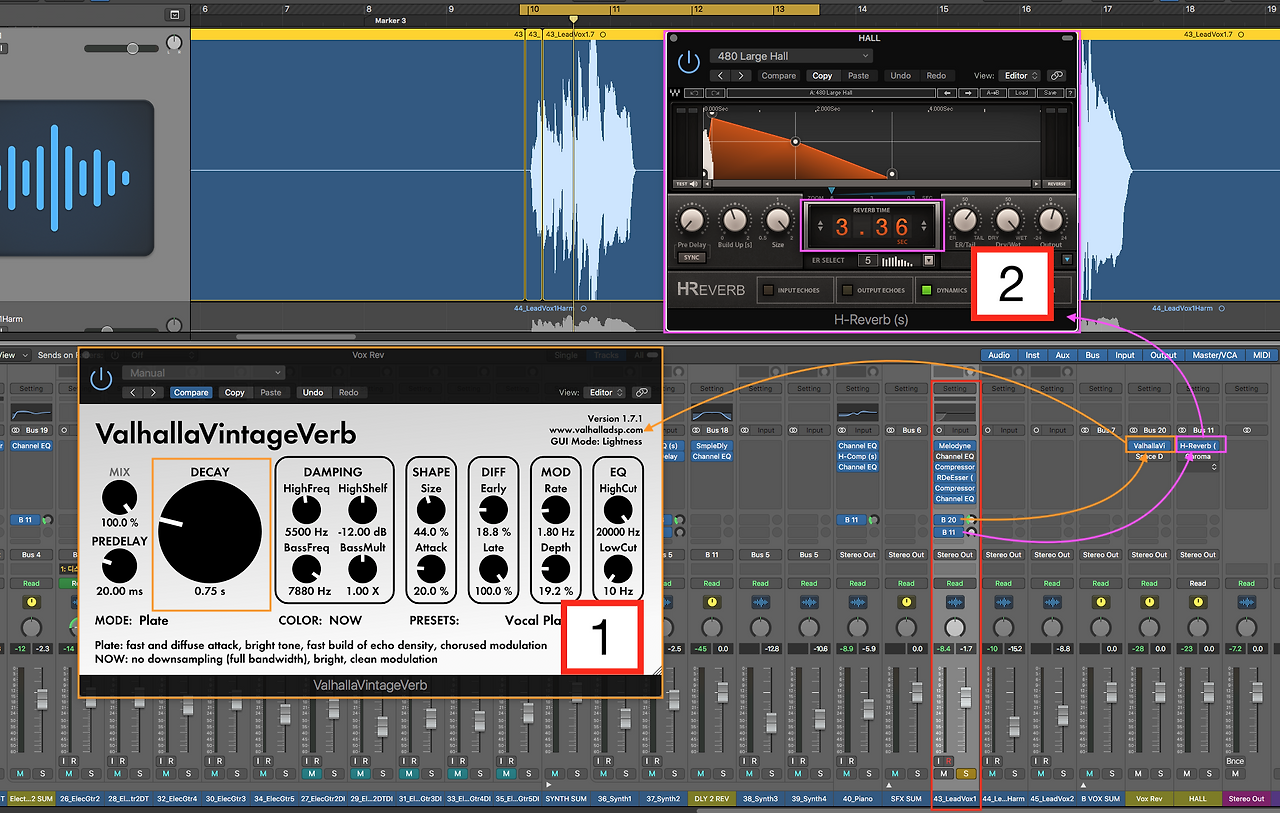Viewport: 1280px width, 813px height.
Task: Click the Waves Load button in H-Reverb
Action: click(x=1020, y=93)
